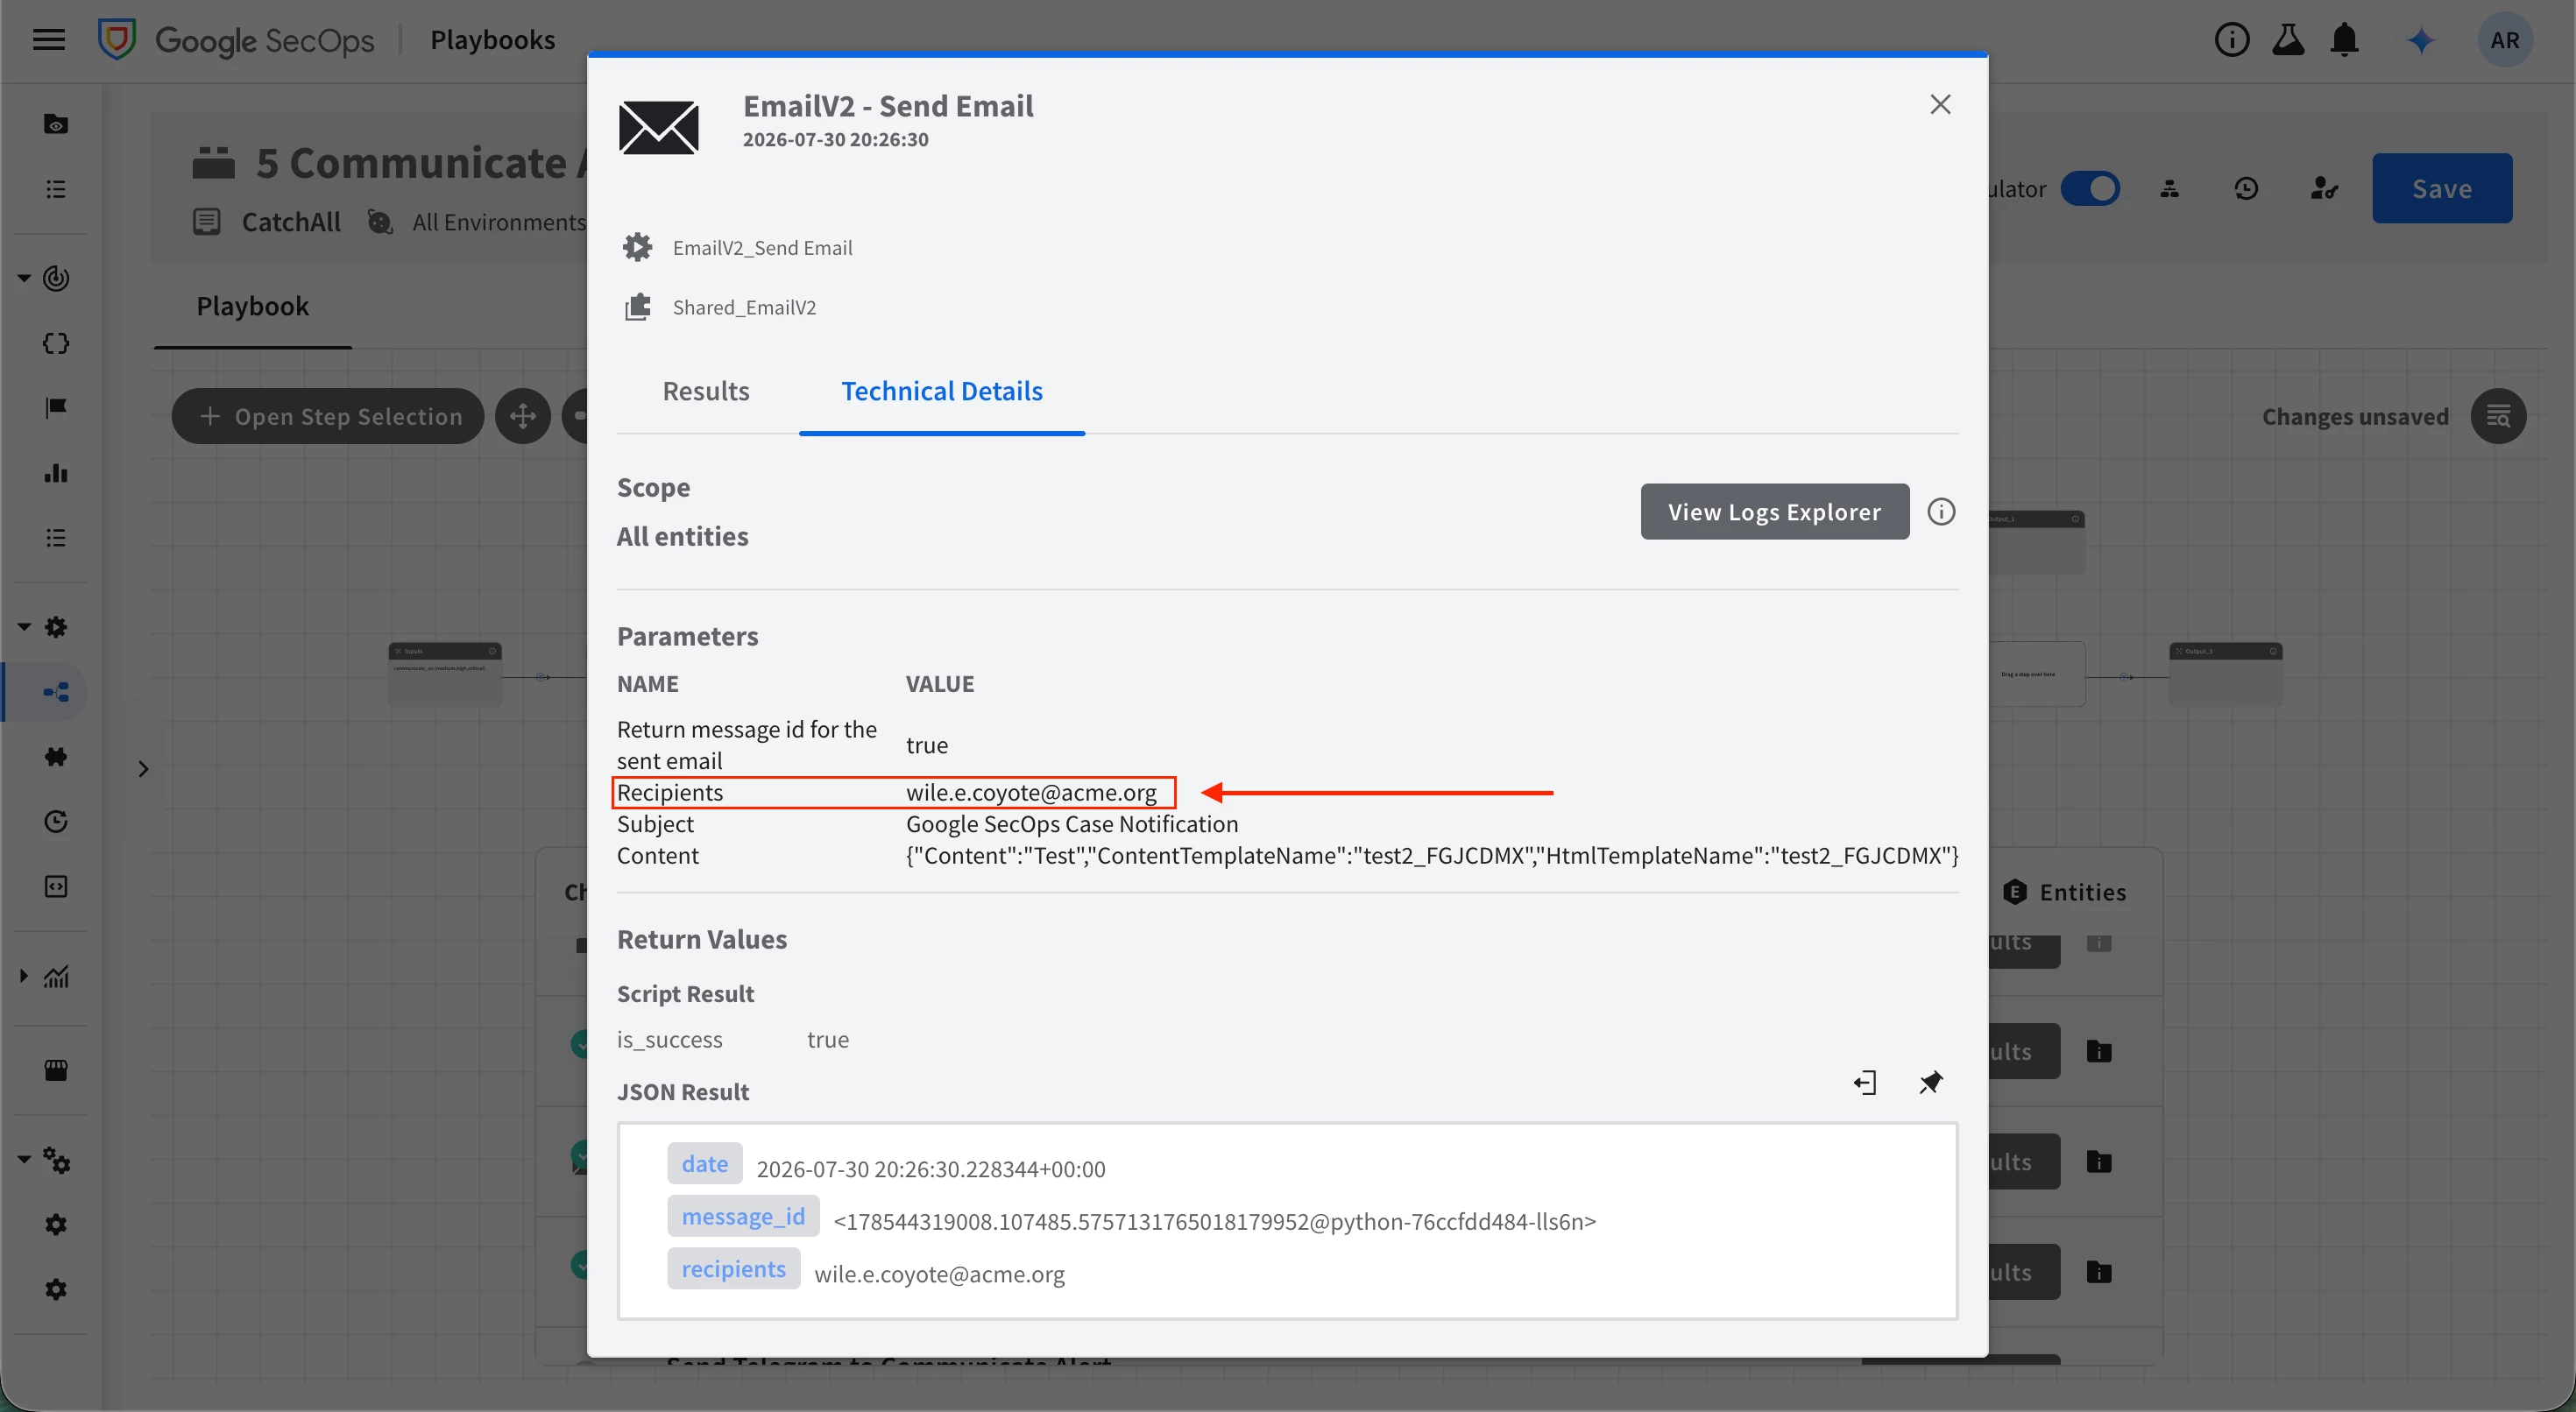Click the Shared_EmailV2 instance name

click(744, 307)
